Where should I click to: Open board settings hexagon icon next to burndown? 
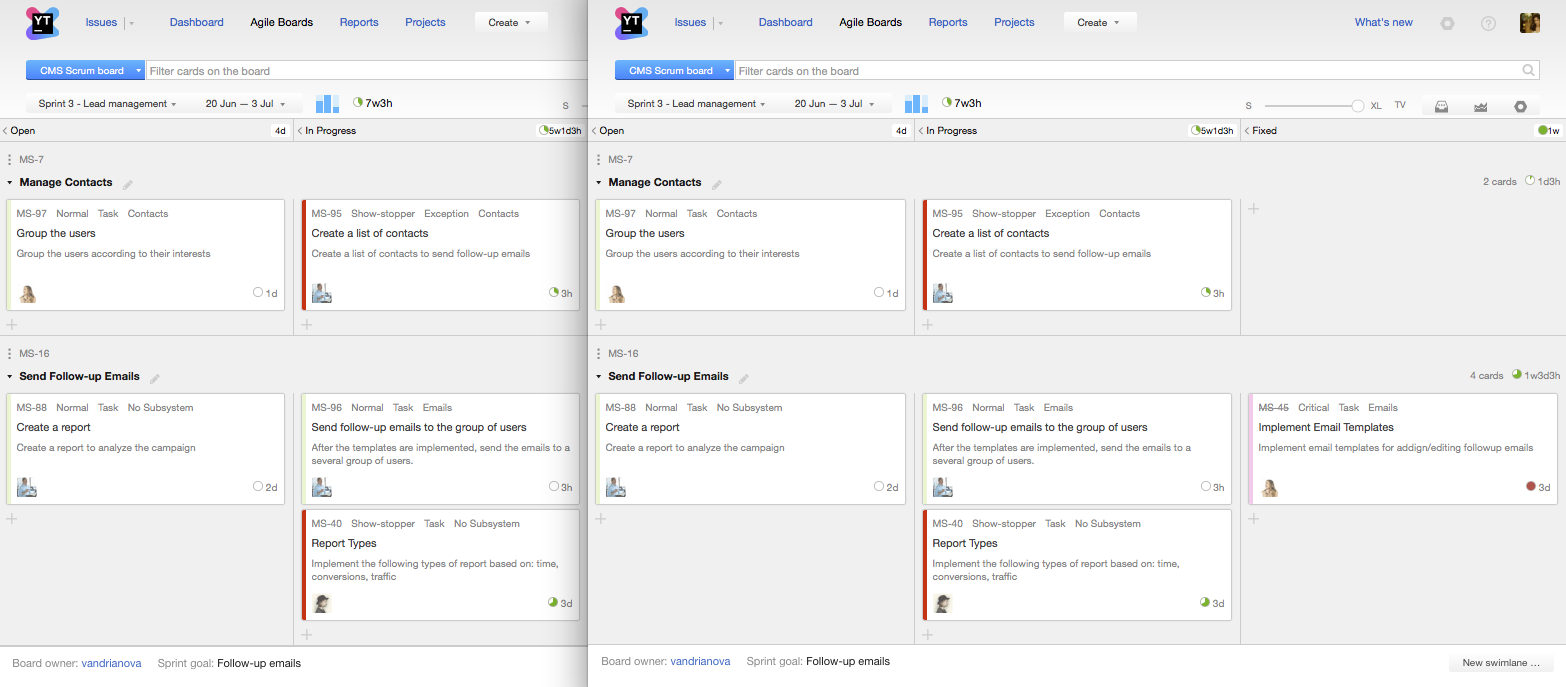[1521, 106]
